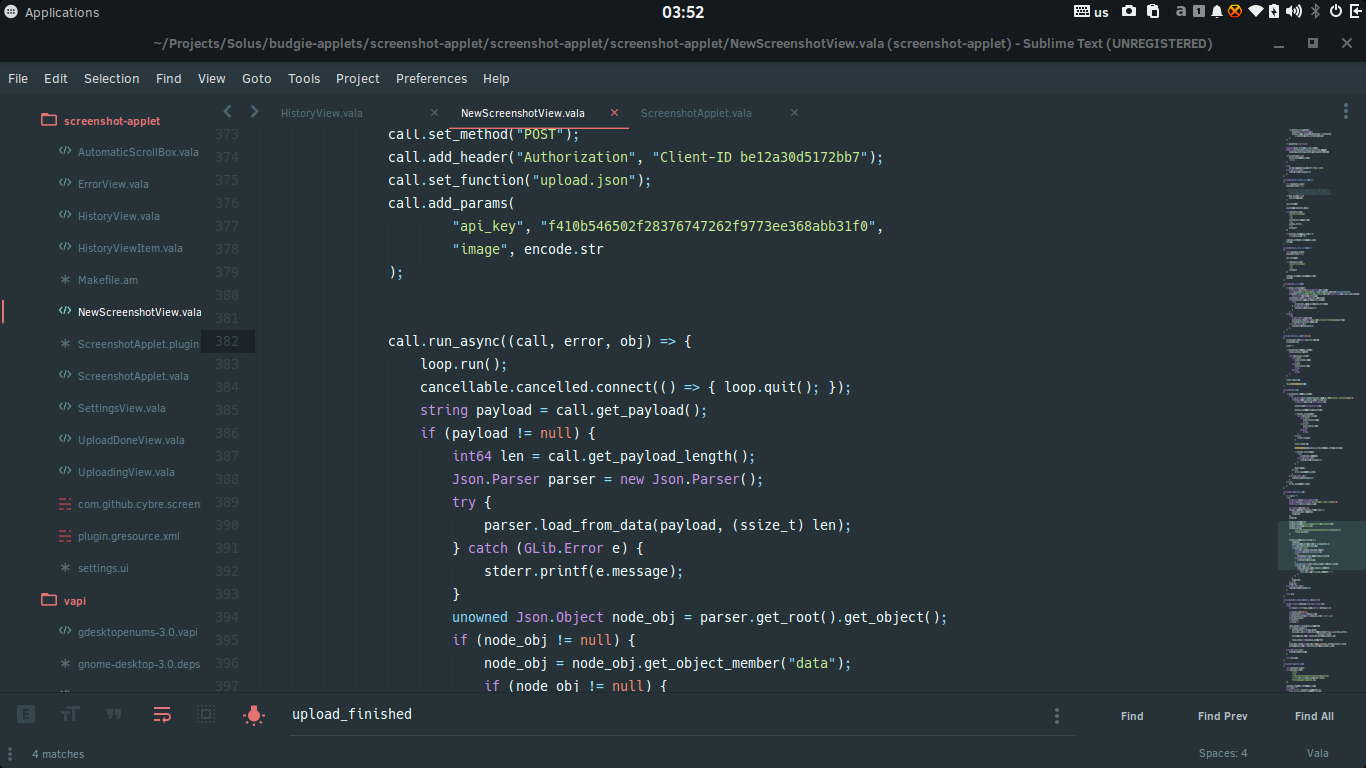Click asterisk icon beside settings.ui
1366x768 pixels.
[x=65, y=568]
